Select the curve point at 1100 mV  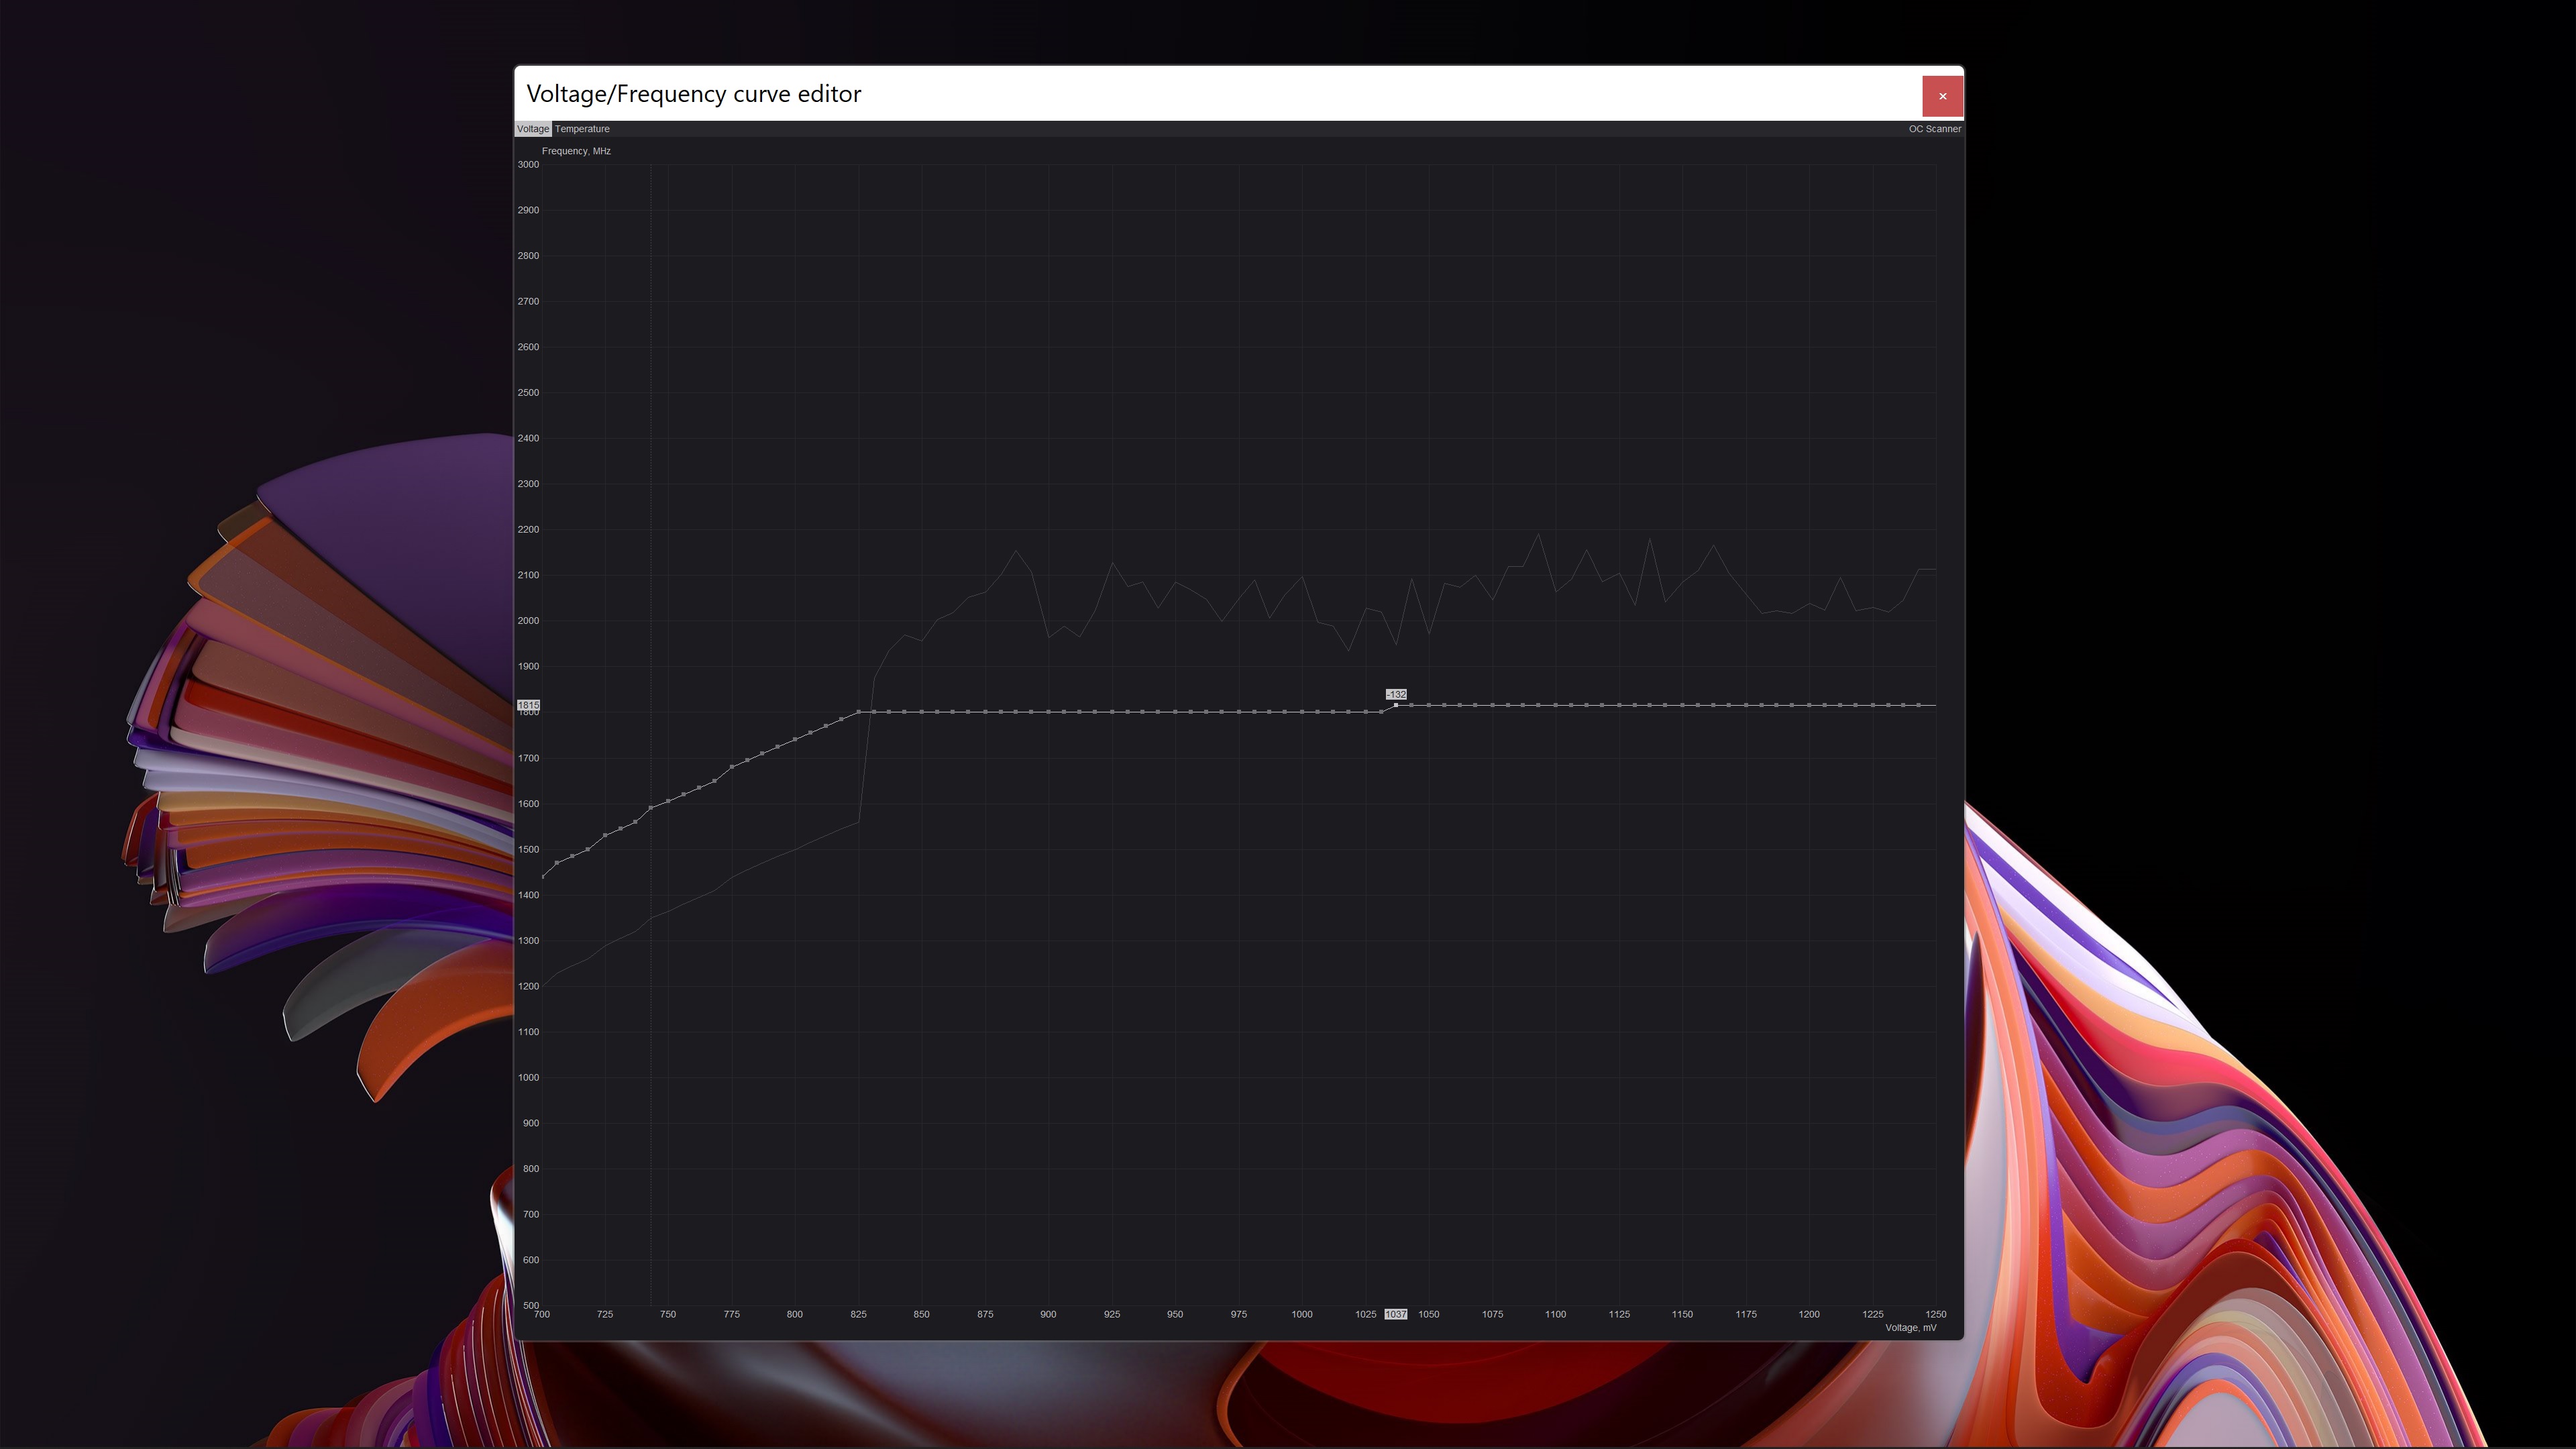[x=1555, y=705]
